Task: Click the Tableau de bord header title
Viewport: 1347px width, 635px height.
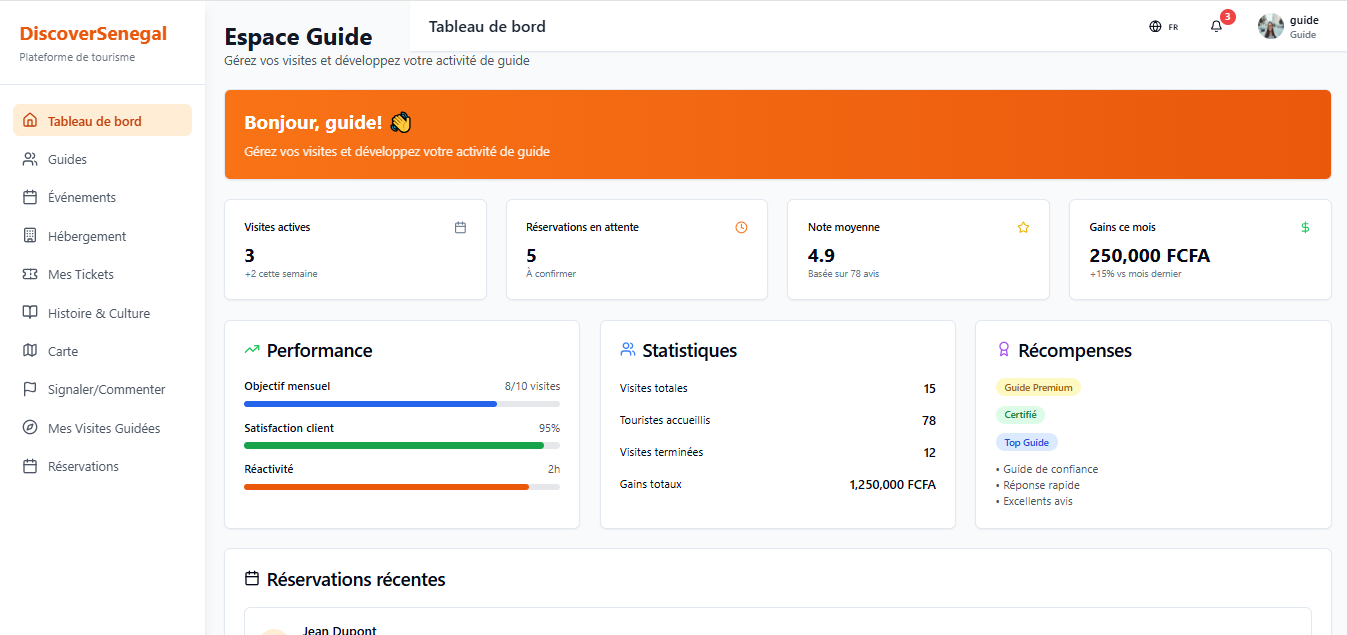Action: tap(487, 27)
